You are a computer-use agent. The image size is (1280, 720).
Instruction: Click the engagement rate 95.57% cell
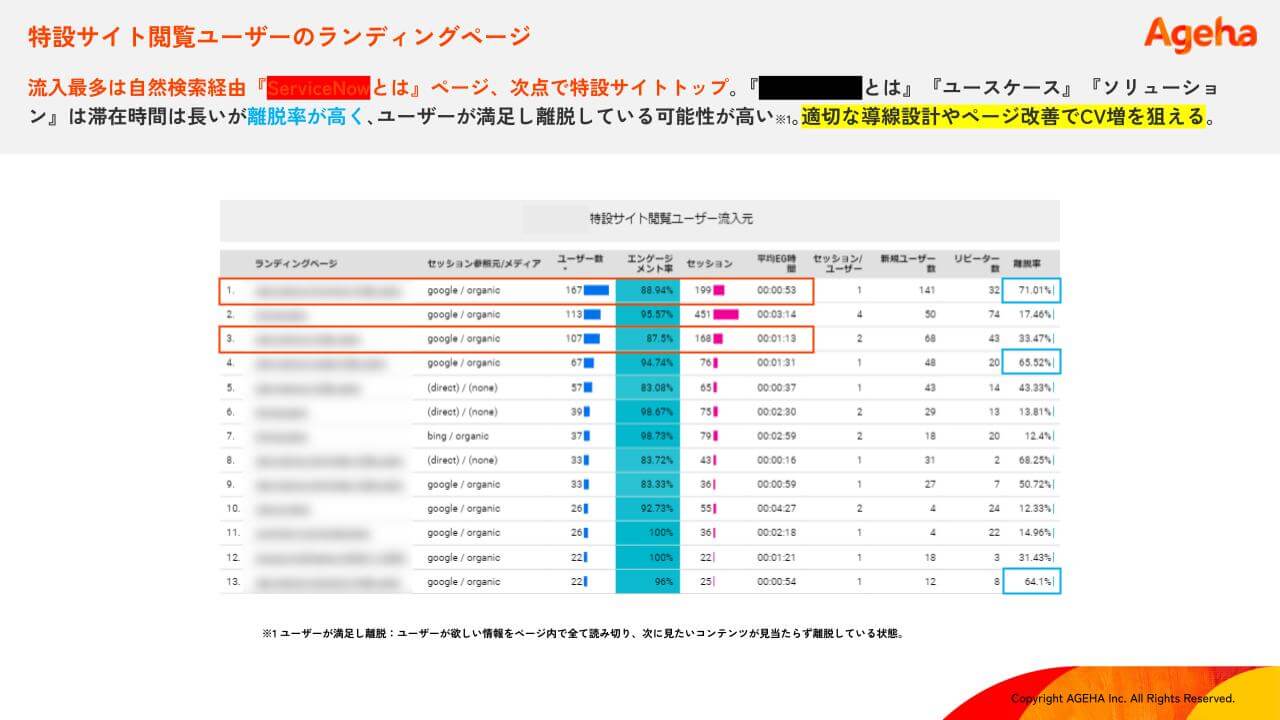click(648, 314)
